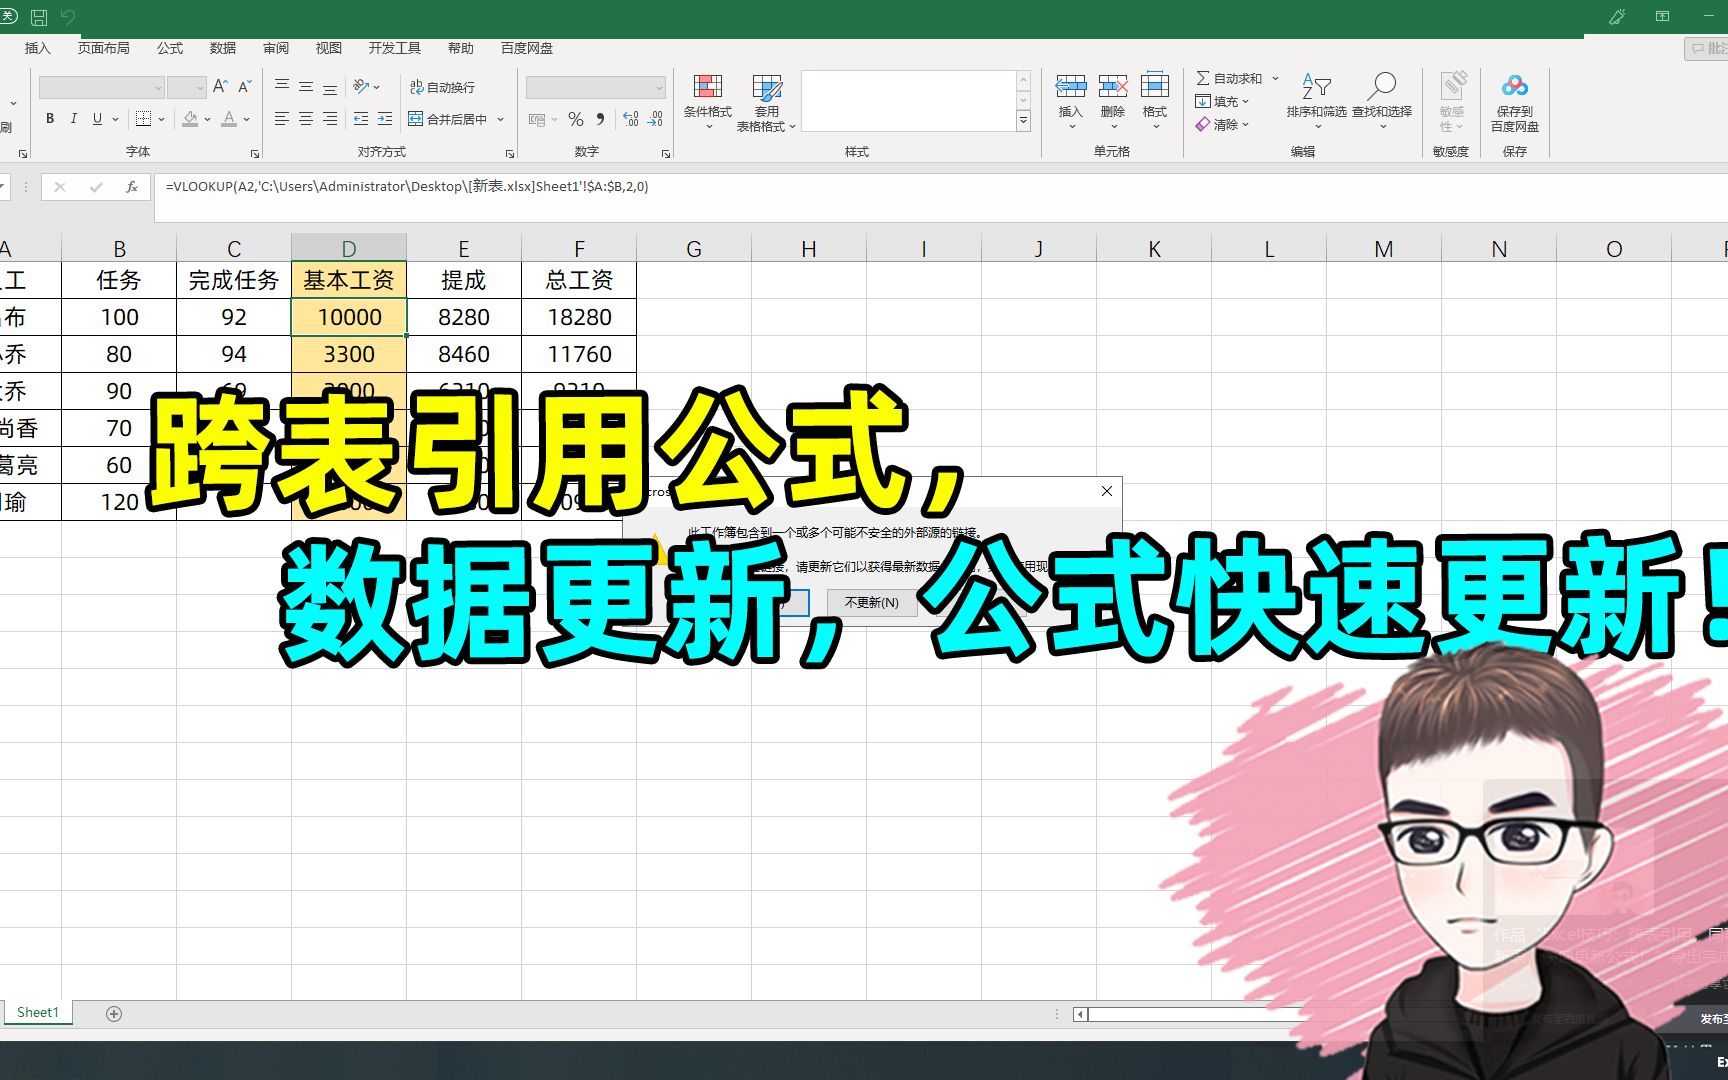Viewport: 1728px width, 1080px height.
Task: Toggle underline formatting
Action: [97, 119]
